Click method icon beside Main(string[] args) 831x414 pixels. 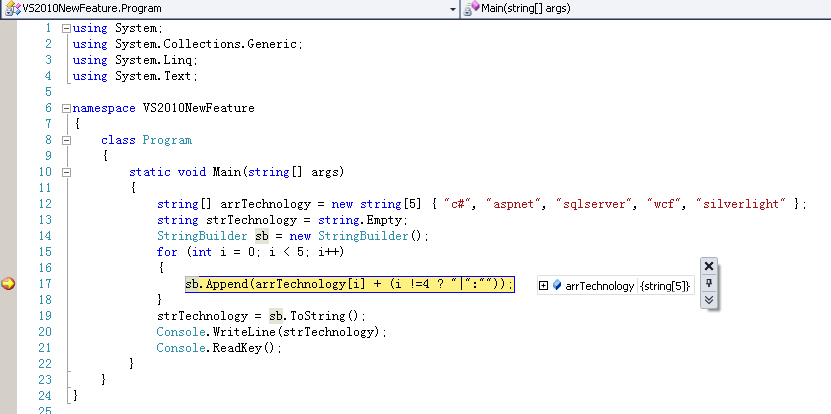(472, 8)
